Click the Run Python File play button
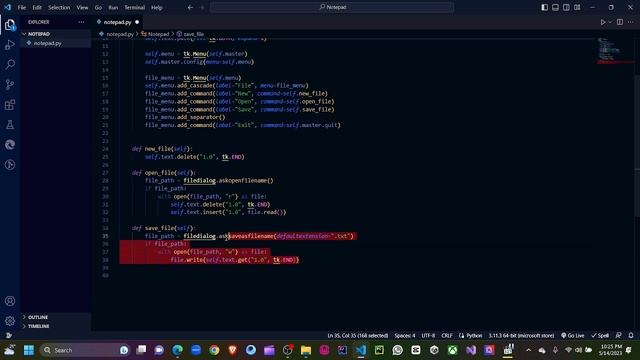The height and width of the screenshot is (360, 640). 602,22
